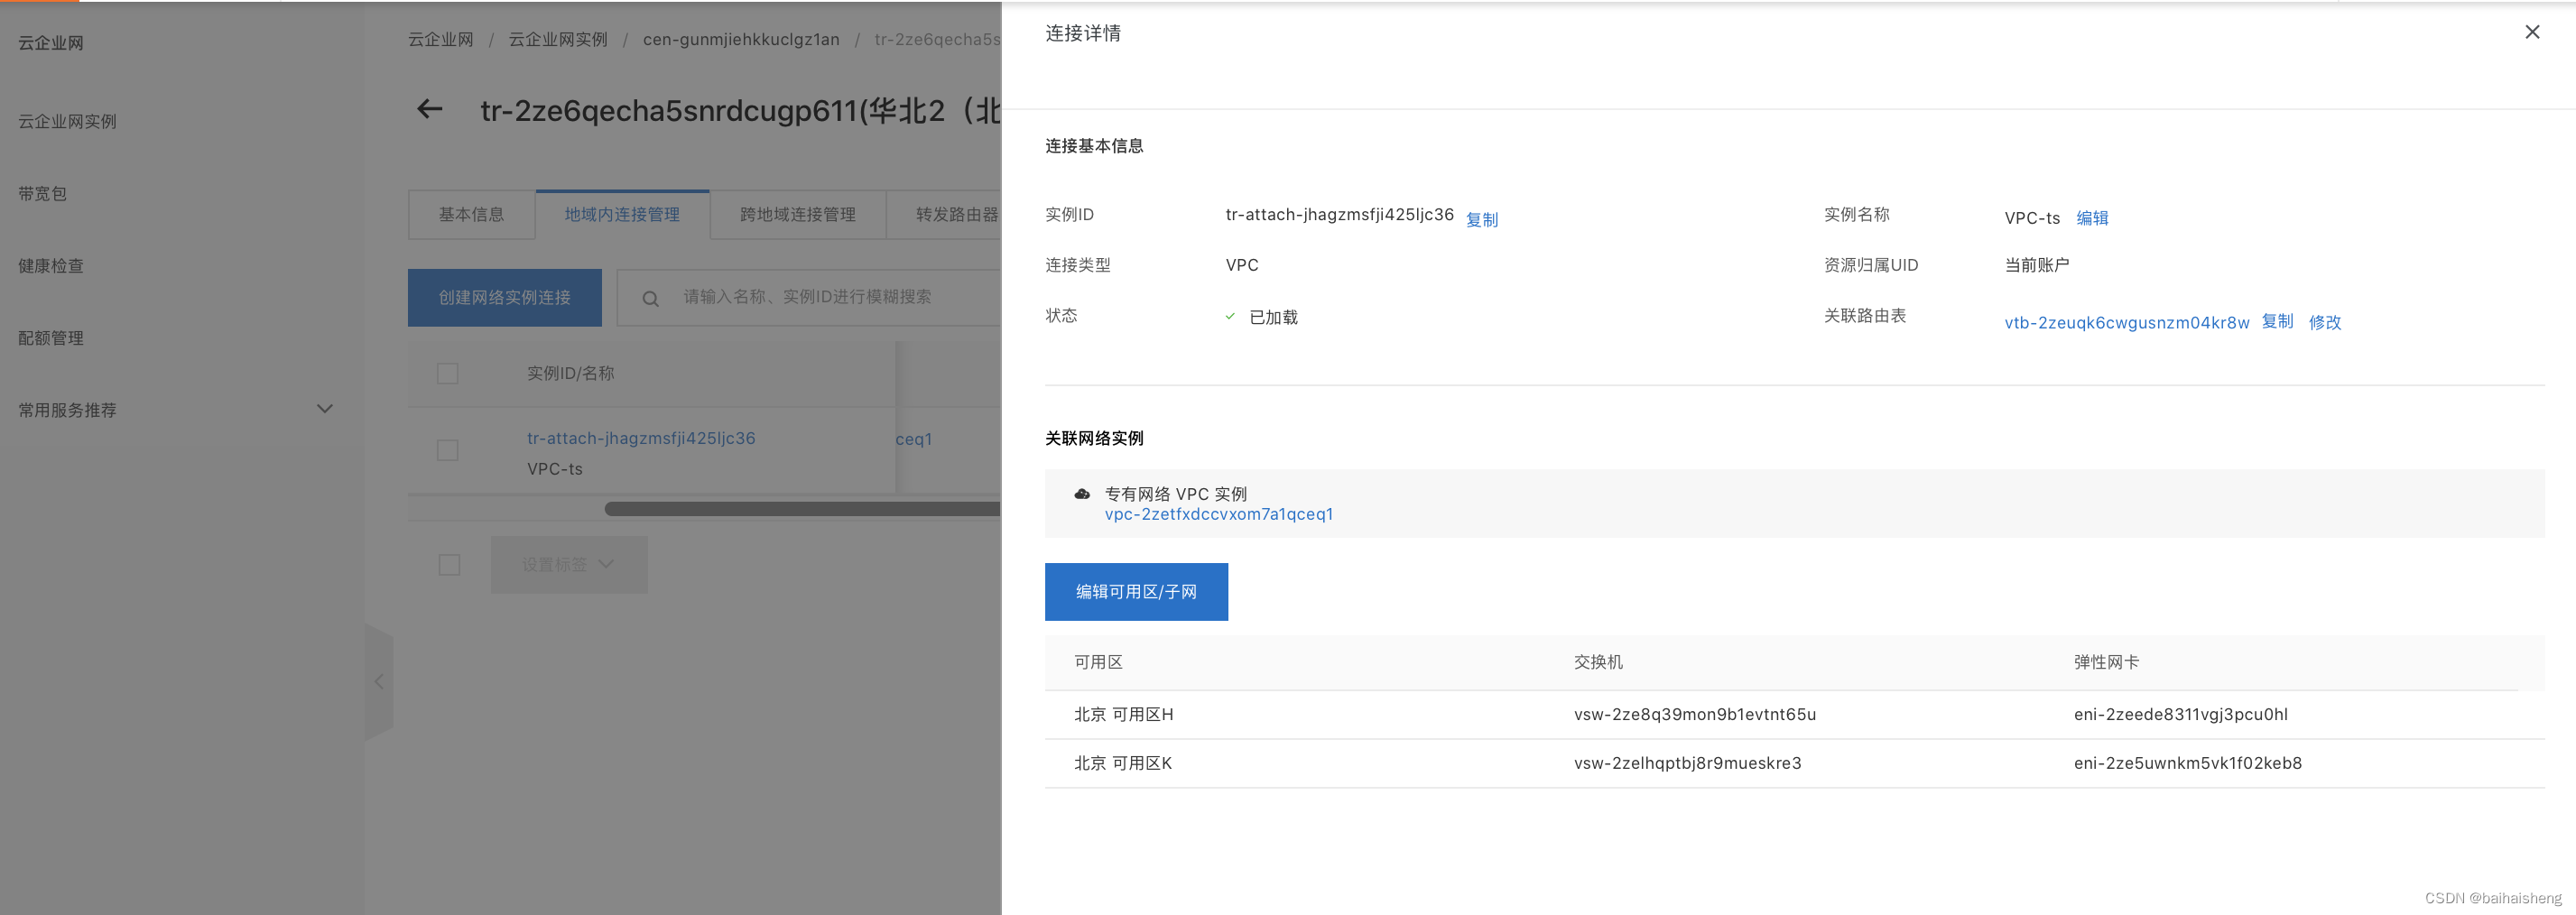2576x915 pixels.
Task: Switch to the 基本信息 tab
Action: tap(471, 213)
